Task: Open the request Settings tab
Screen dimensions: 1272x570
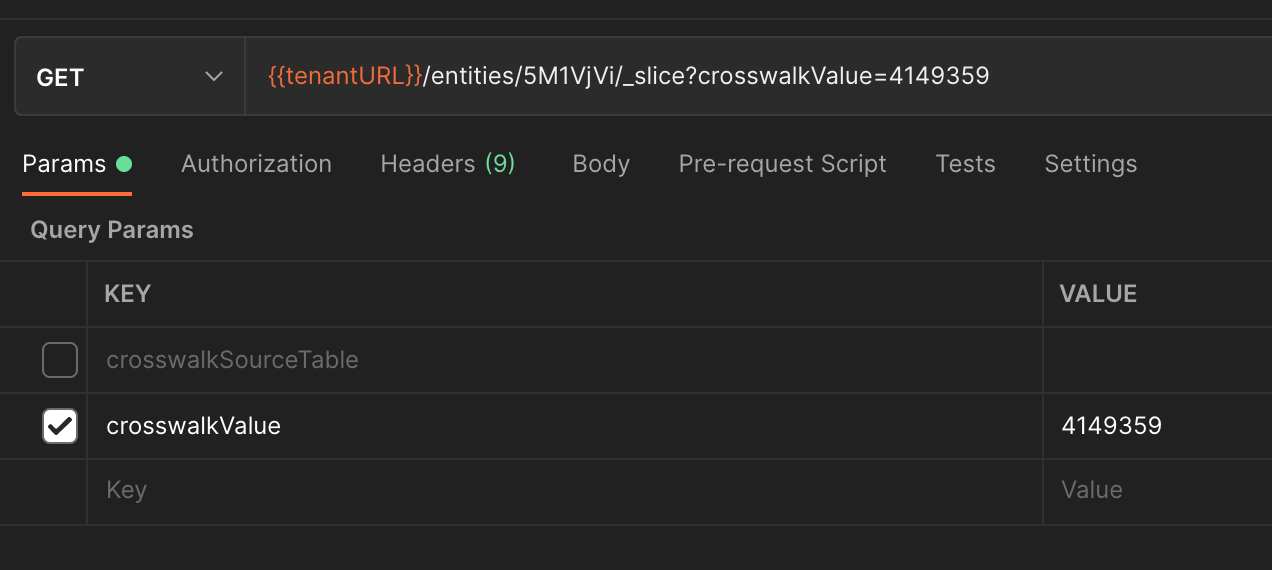Action: pyautogui.click(x=1090, y=164)
